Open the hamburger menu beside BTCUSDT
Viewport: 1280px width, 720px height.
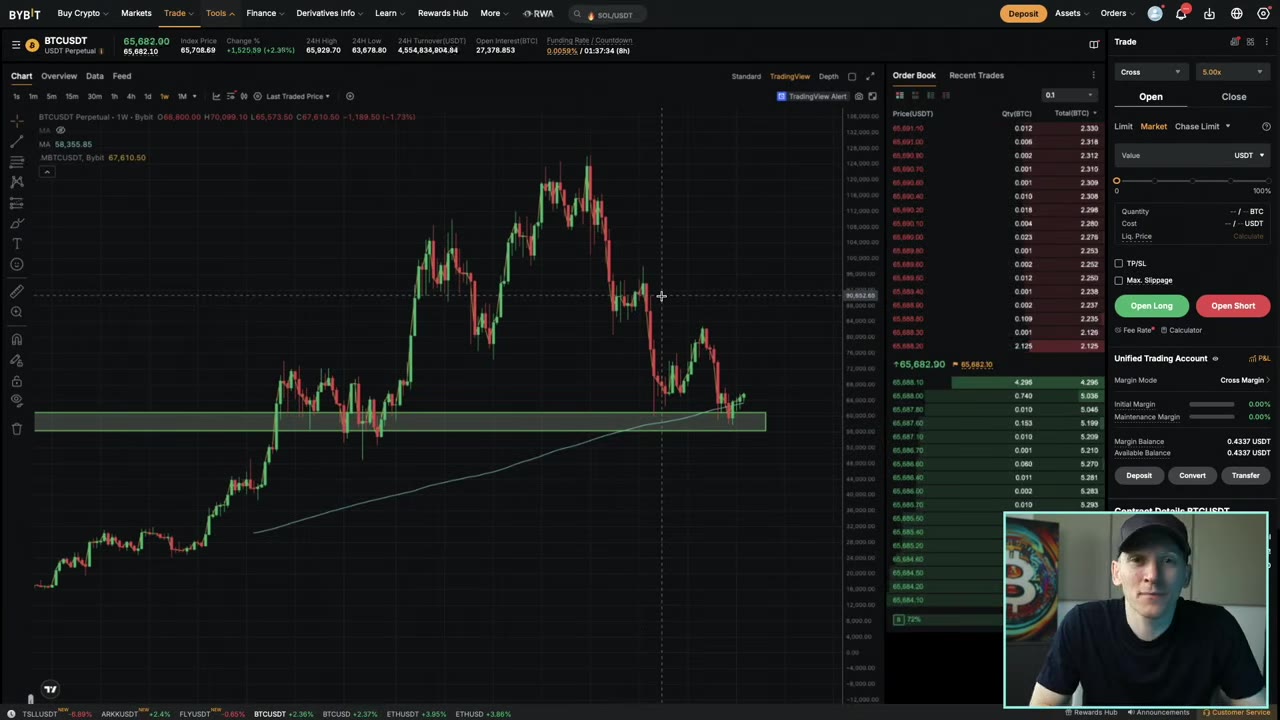click(x=16, y=45)
